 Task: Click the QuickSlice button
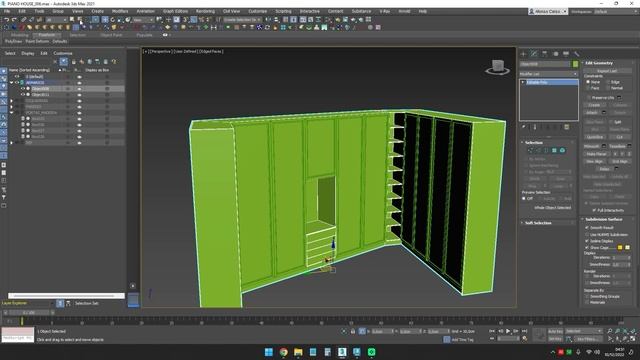(x=595, y=137)
